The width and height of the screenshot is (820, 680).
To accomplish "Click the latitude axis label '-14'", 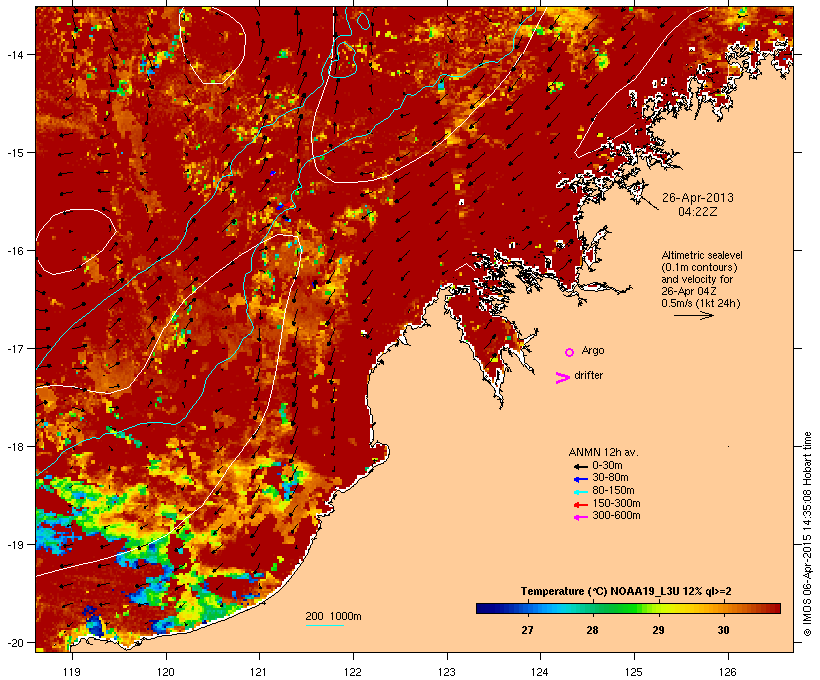I will coord(14,54).
